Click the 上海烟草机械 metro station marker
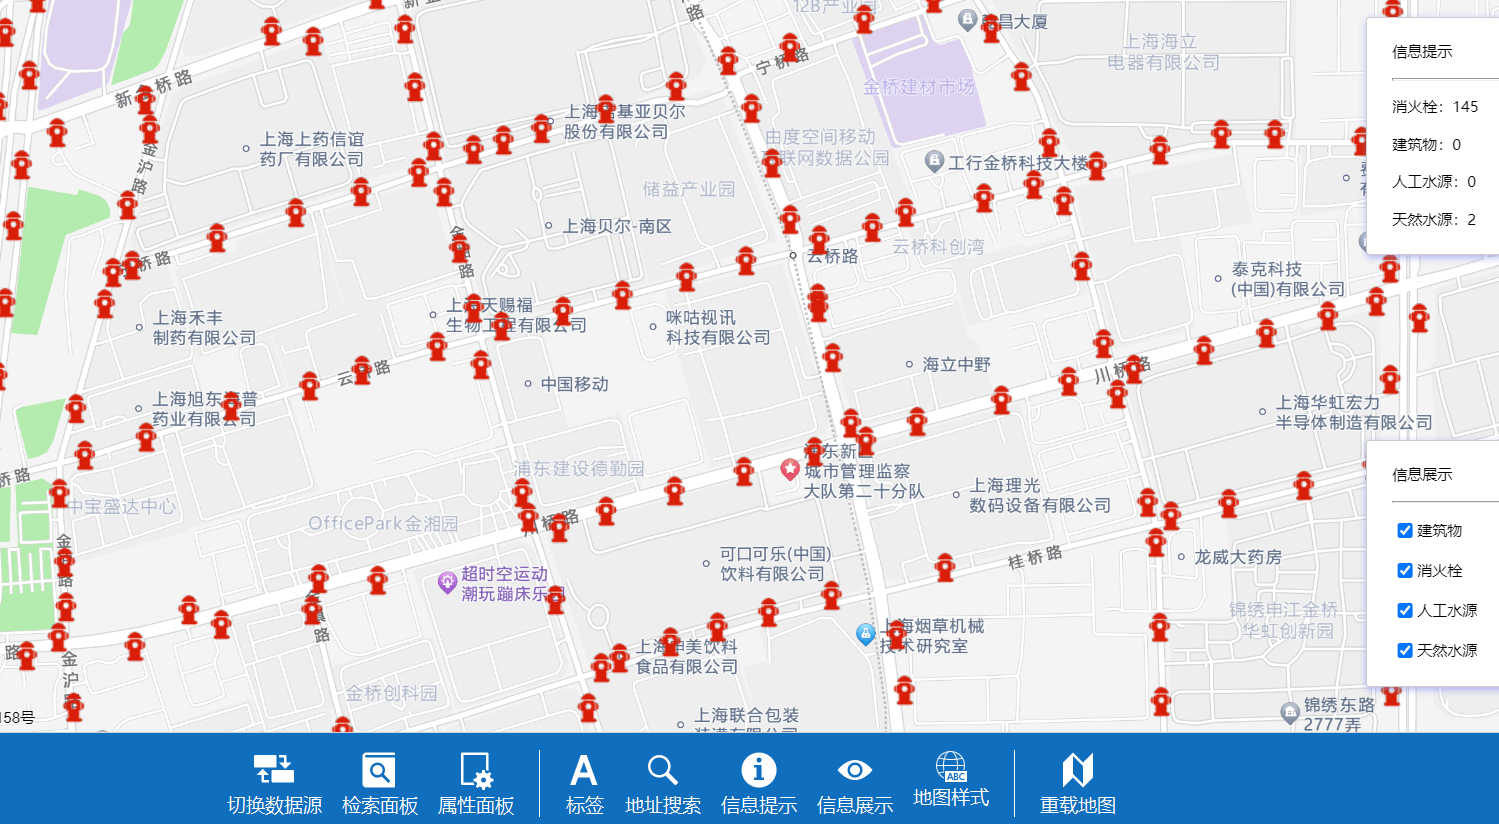This screenshot has width=1499, height=824. point(864,631)
